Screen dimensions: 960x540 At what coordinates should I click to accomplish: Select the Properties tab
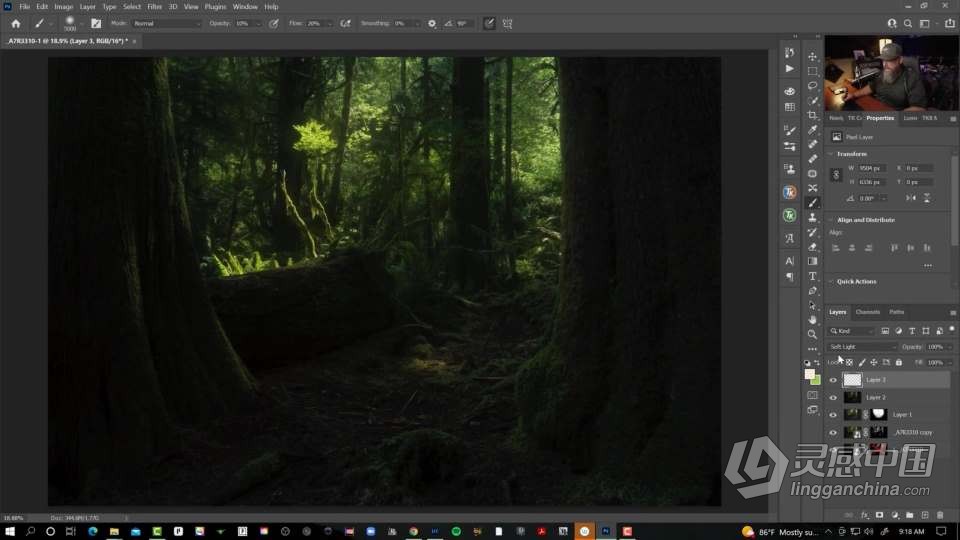880,118
